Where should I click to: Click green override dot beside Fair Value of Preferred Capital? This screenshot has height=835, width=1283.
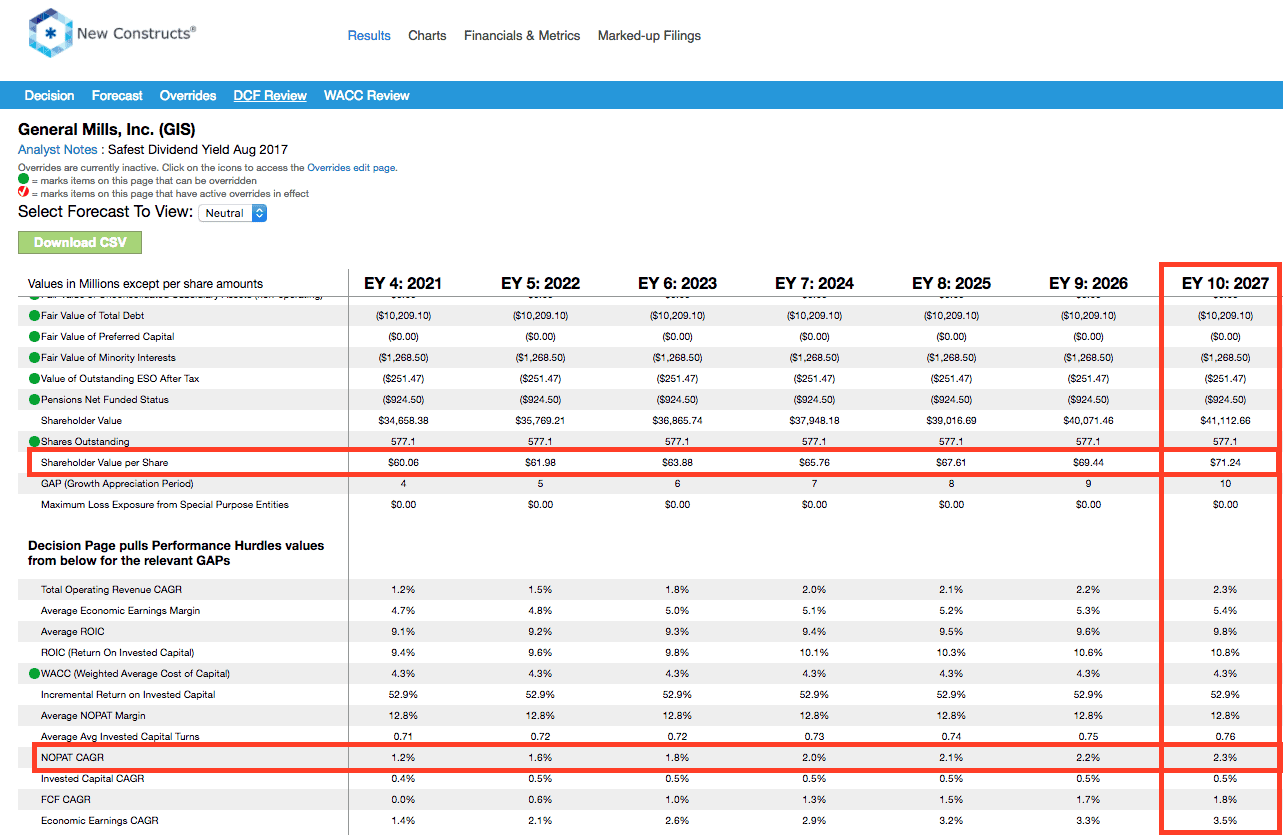coord(34,336)
